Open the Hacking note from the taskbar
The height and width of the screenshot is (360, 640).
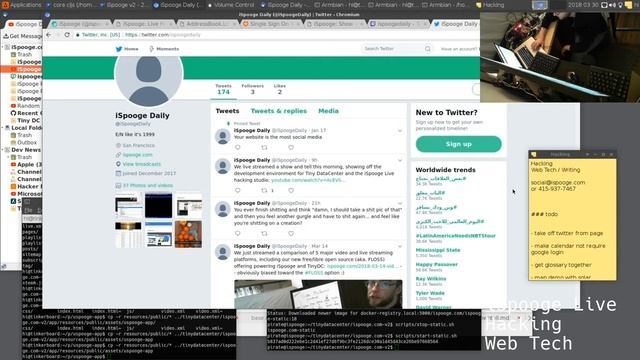pos(490,5)
